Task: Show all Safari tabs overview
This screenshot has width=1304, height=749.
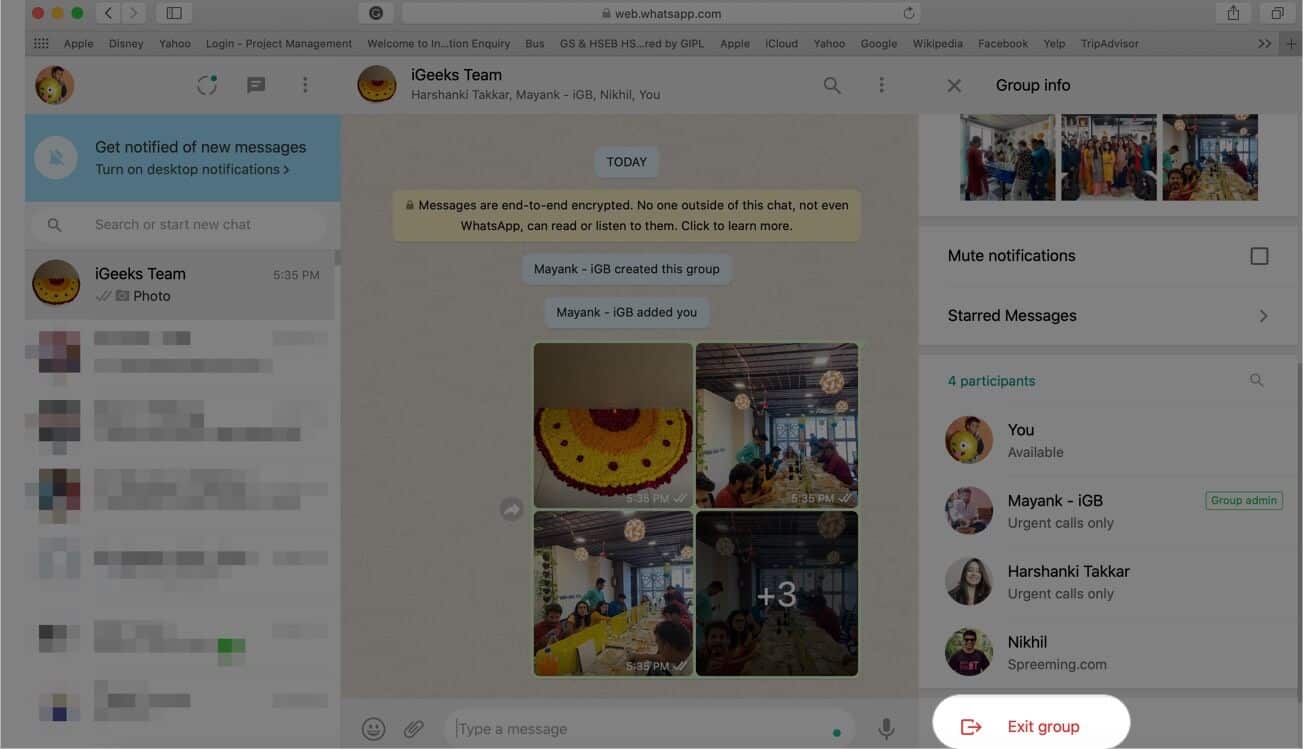Action: tap(1277, 13)
